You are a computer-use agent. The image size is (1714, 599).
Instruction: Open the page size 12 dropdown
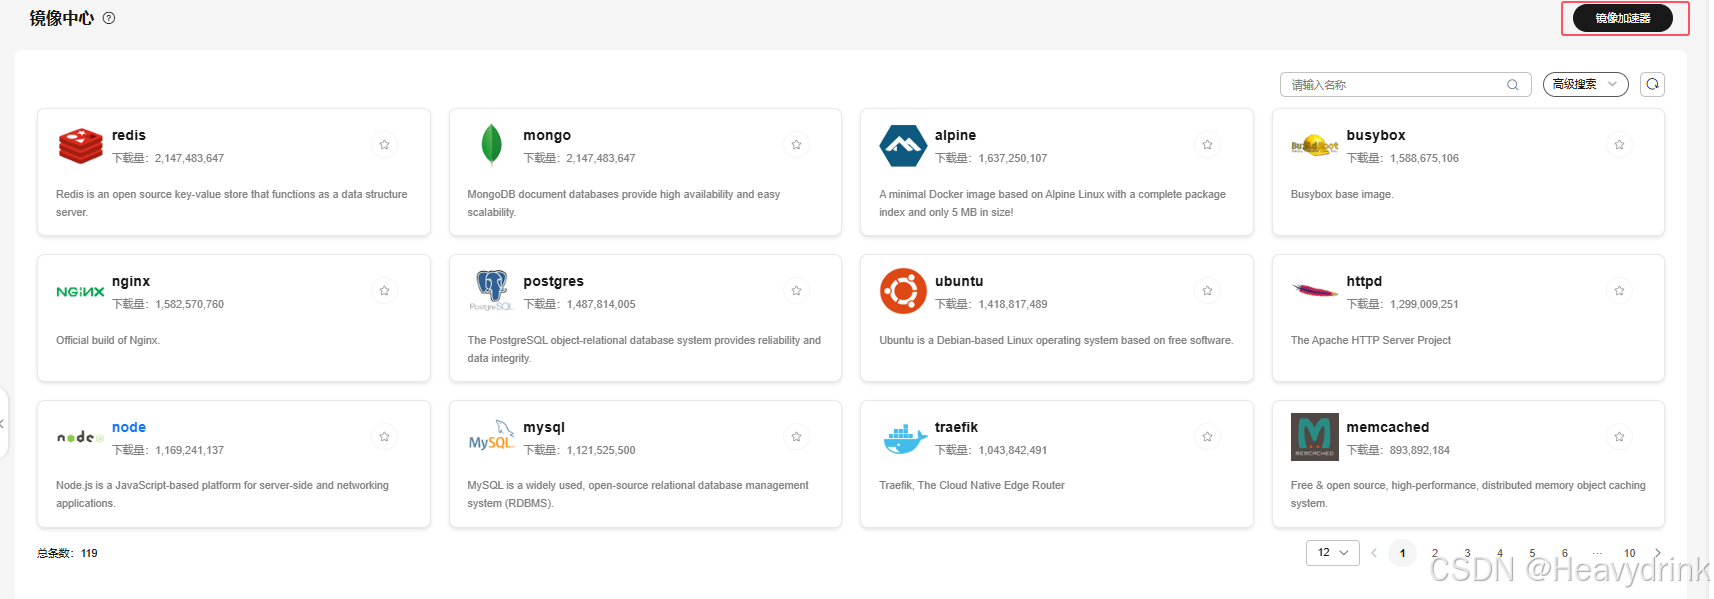pyautogui.click(x=1332, y=553)
